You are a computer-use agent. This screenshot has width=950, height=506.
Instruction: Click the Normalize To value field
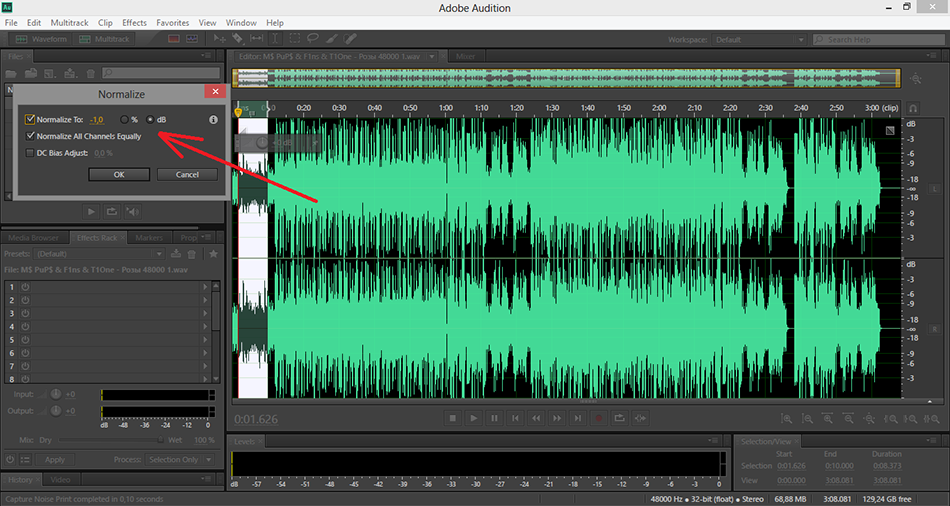click(97, 120)
